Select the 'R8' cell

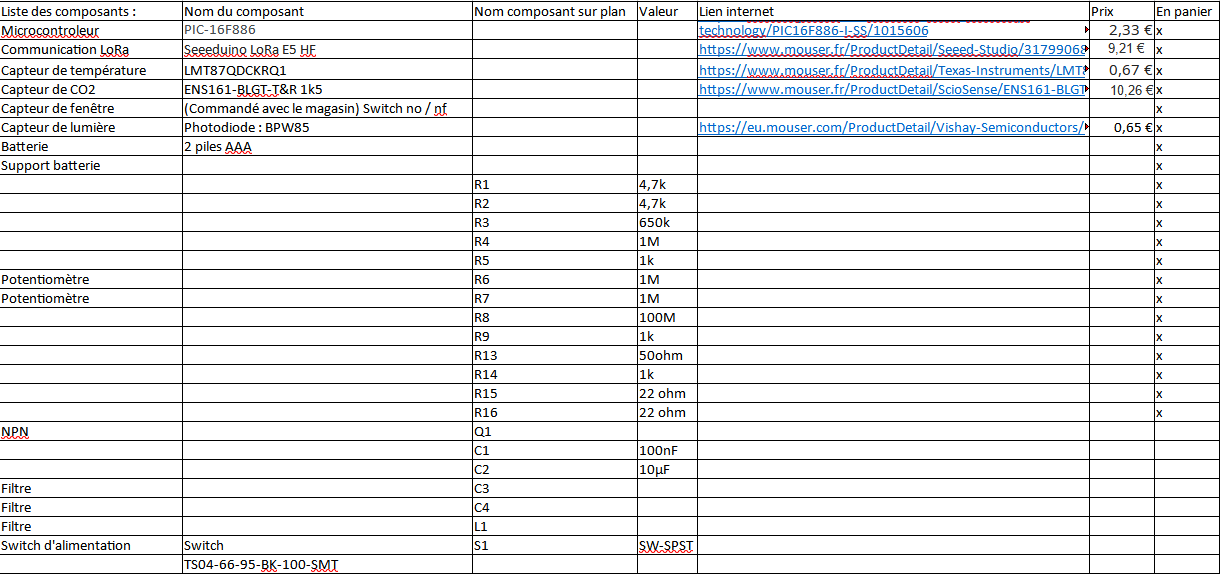tap(554, 317)
